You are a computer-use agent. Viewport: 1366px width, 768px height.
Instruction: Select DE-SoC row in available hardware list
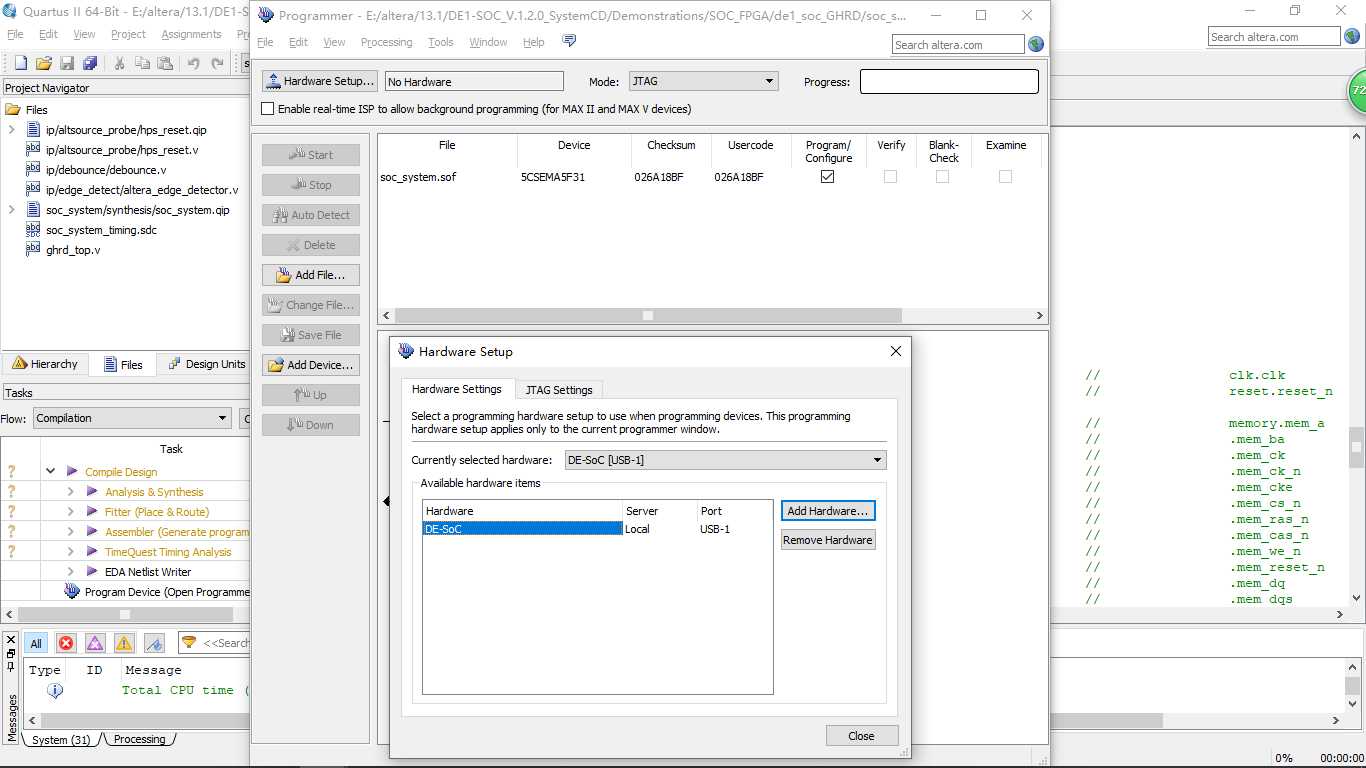(x=597, y=529)
